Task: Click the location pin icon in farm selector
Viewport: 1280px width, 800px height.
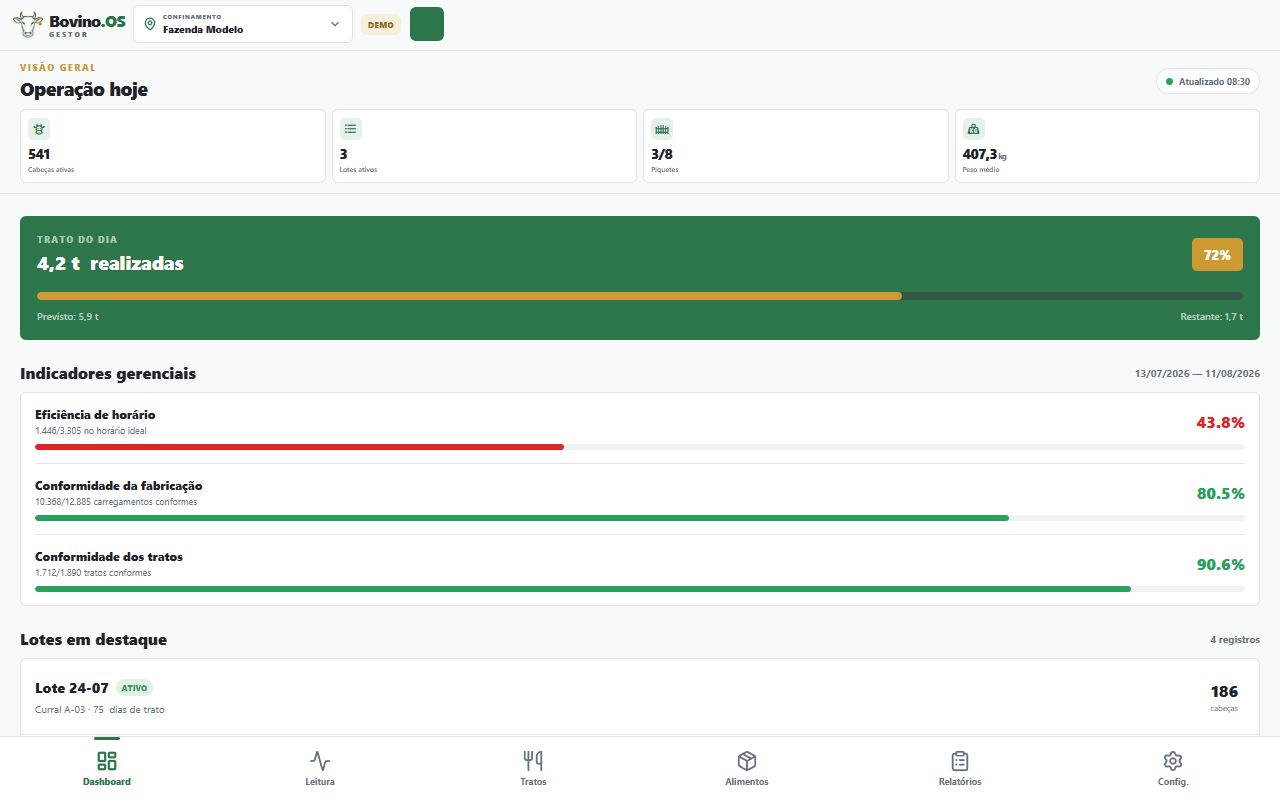Action: [x=150, y=24]
